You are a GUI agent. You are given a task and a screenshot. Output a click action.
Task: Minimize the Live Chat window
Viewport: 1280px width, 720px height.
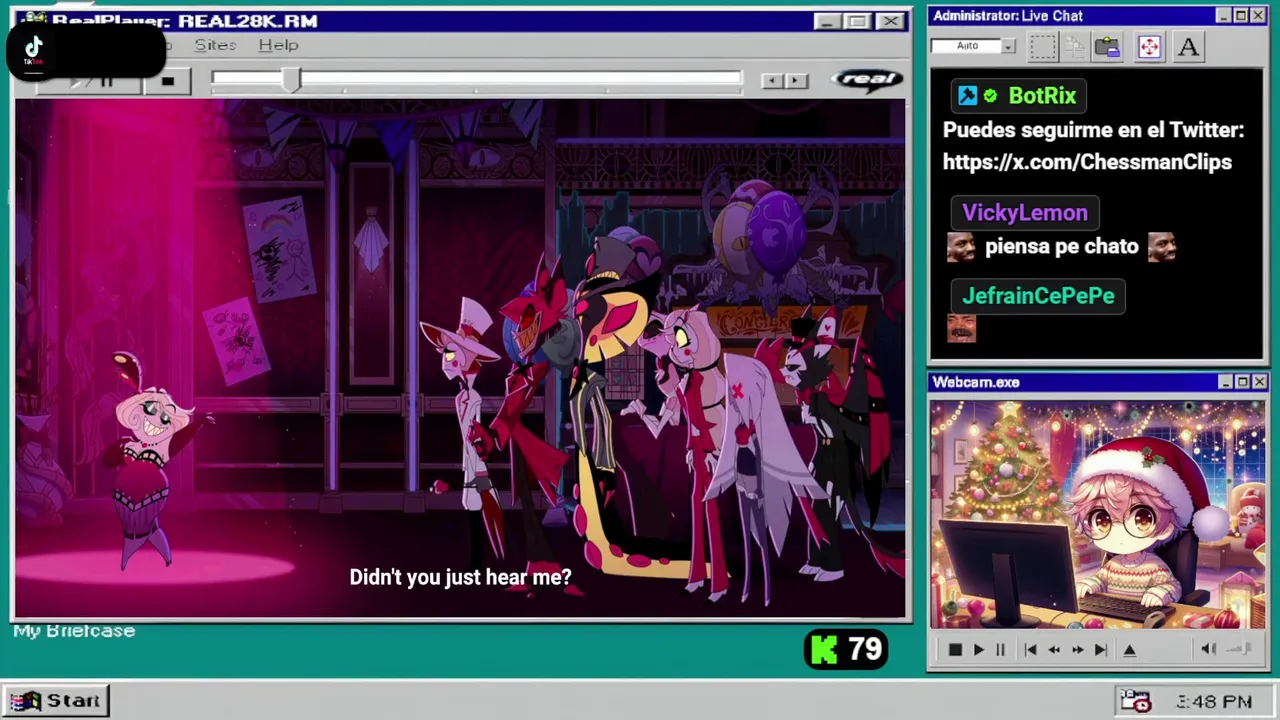pos(1224,16)
